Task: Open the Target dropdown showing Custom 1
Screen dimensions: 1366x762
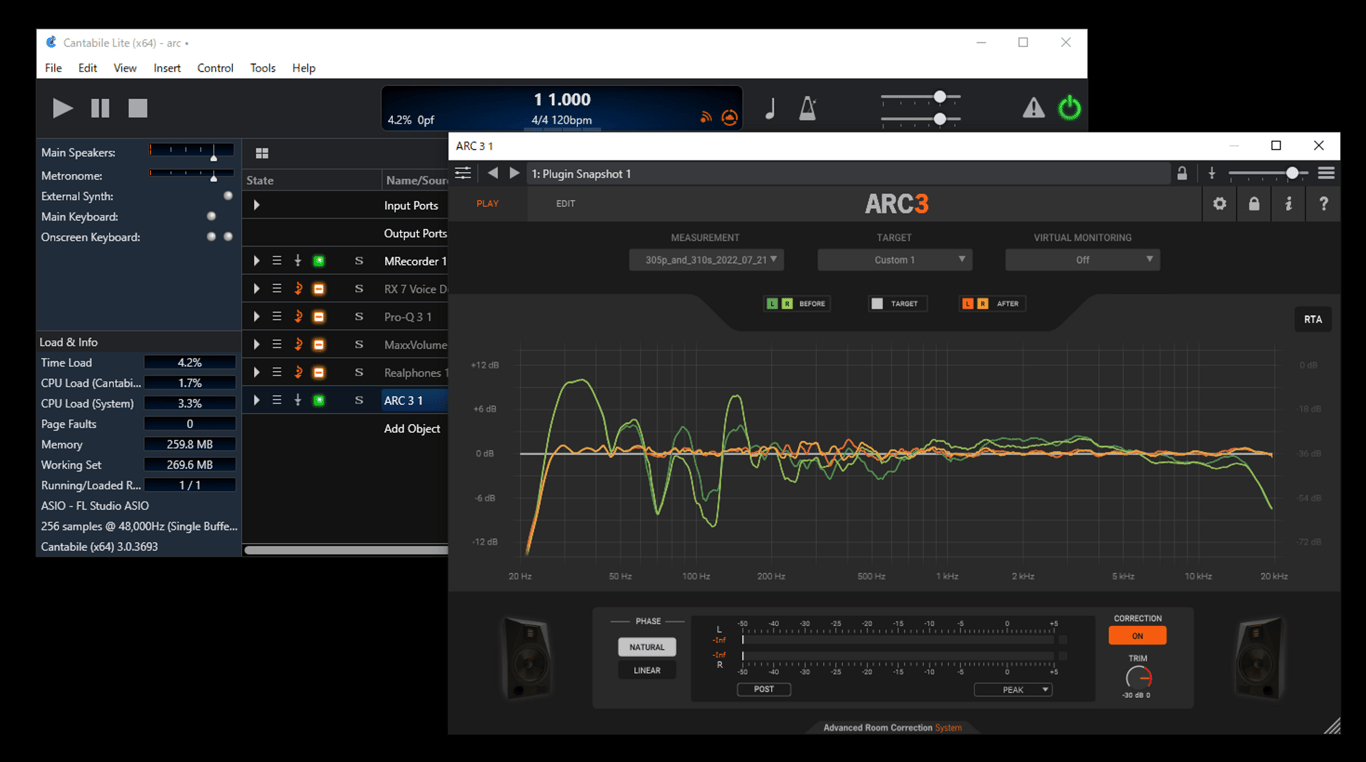Action: coord(894,260)
